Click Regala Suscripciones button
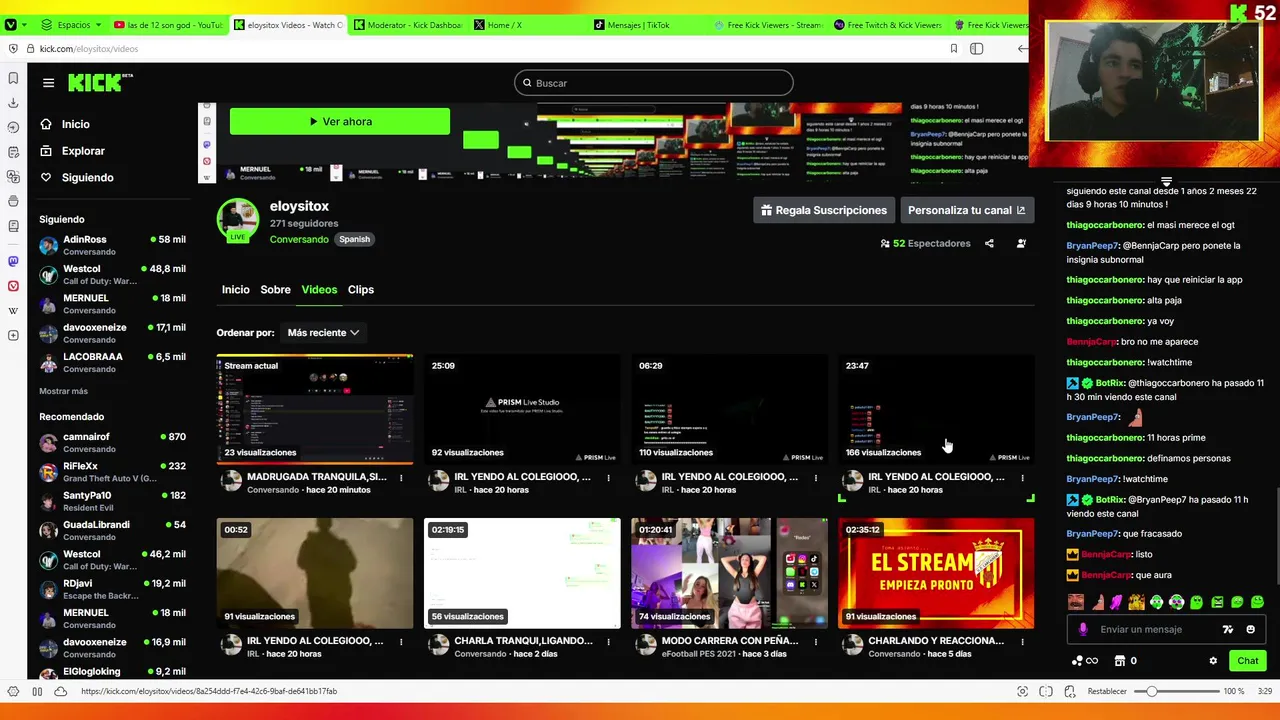1280x720 pixels. tap(823, 210)
